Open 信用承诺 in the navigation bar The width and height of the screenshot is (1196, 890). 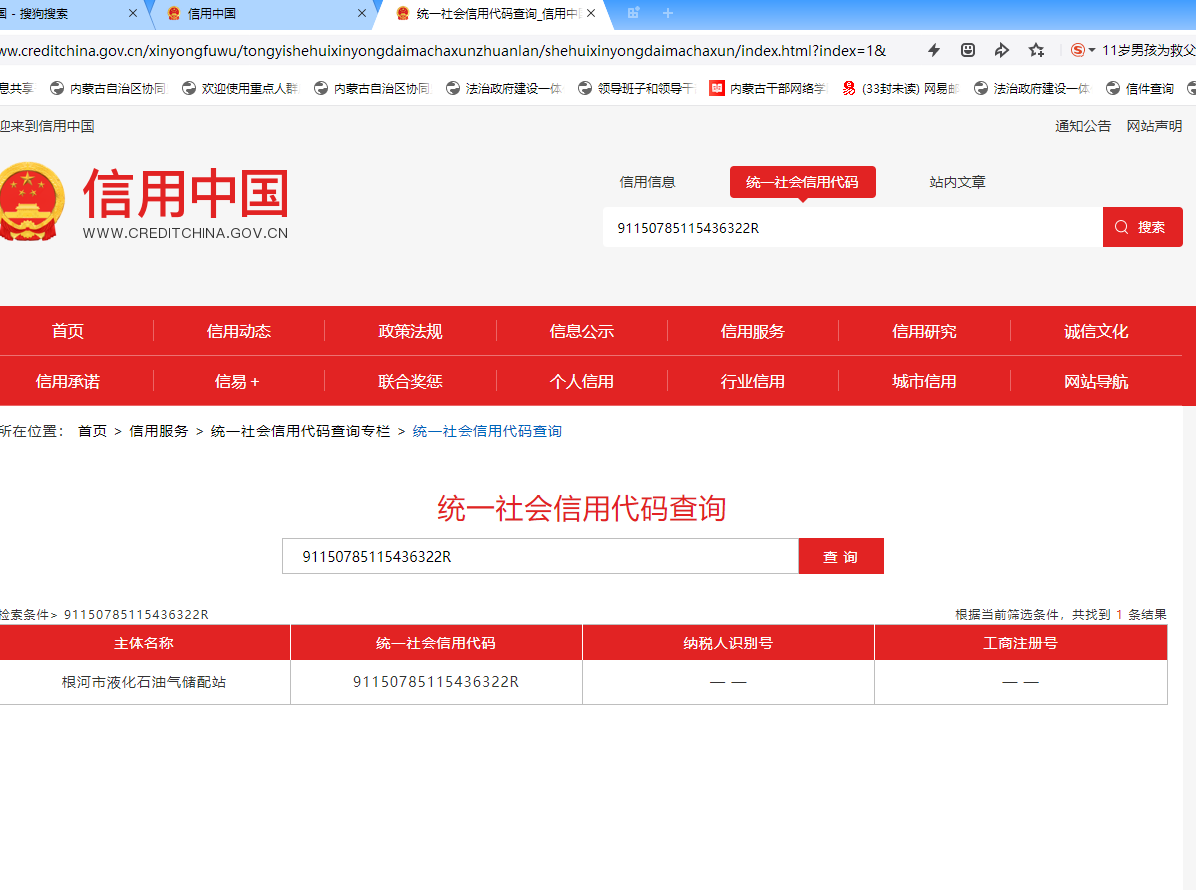(68, 381)
